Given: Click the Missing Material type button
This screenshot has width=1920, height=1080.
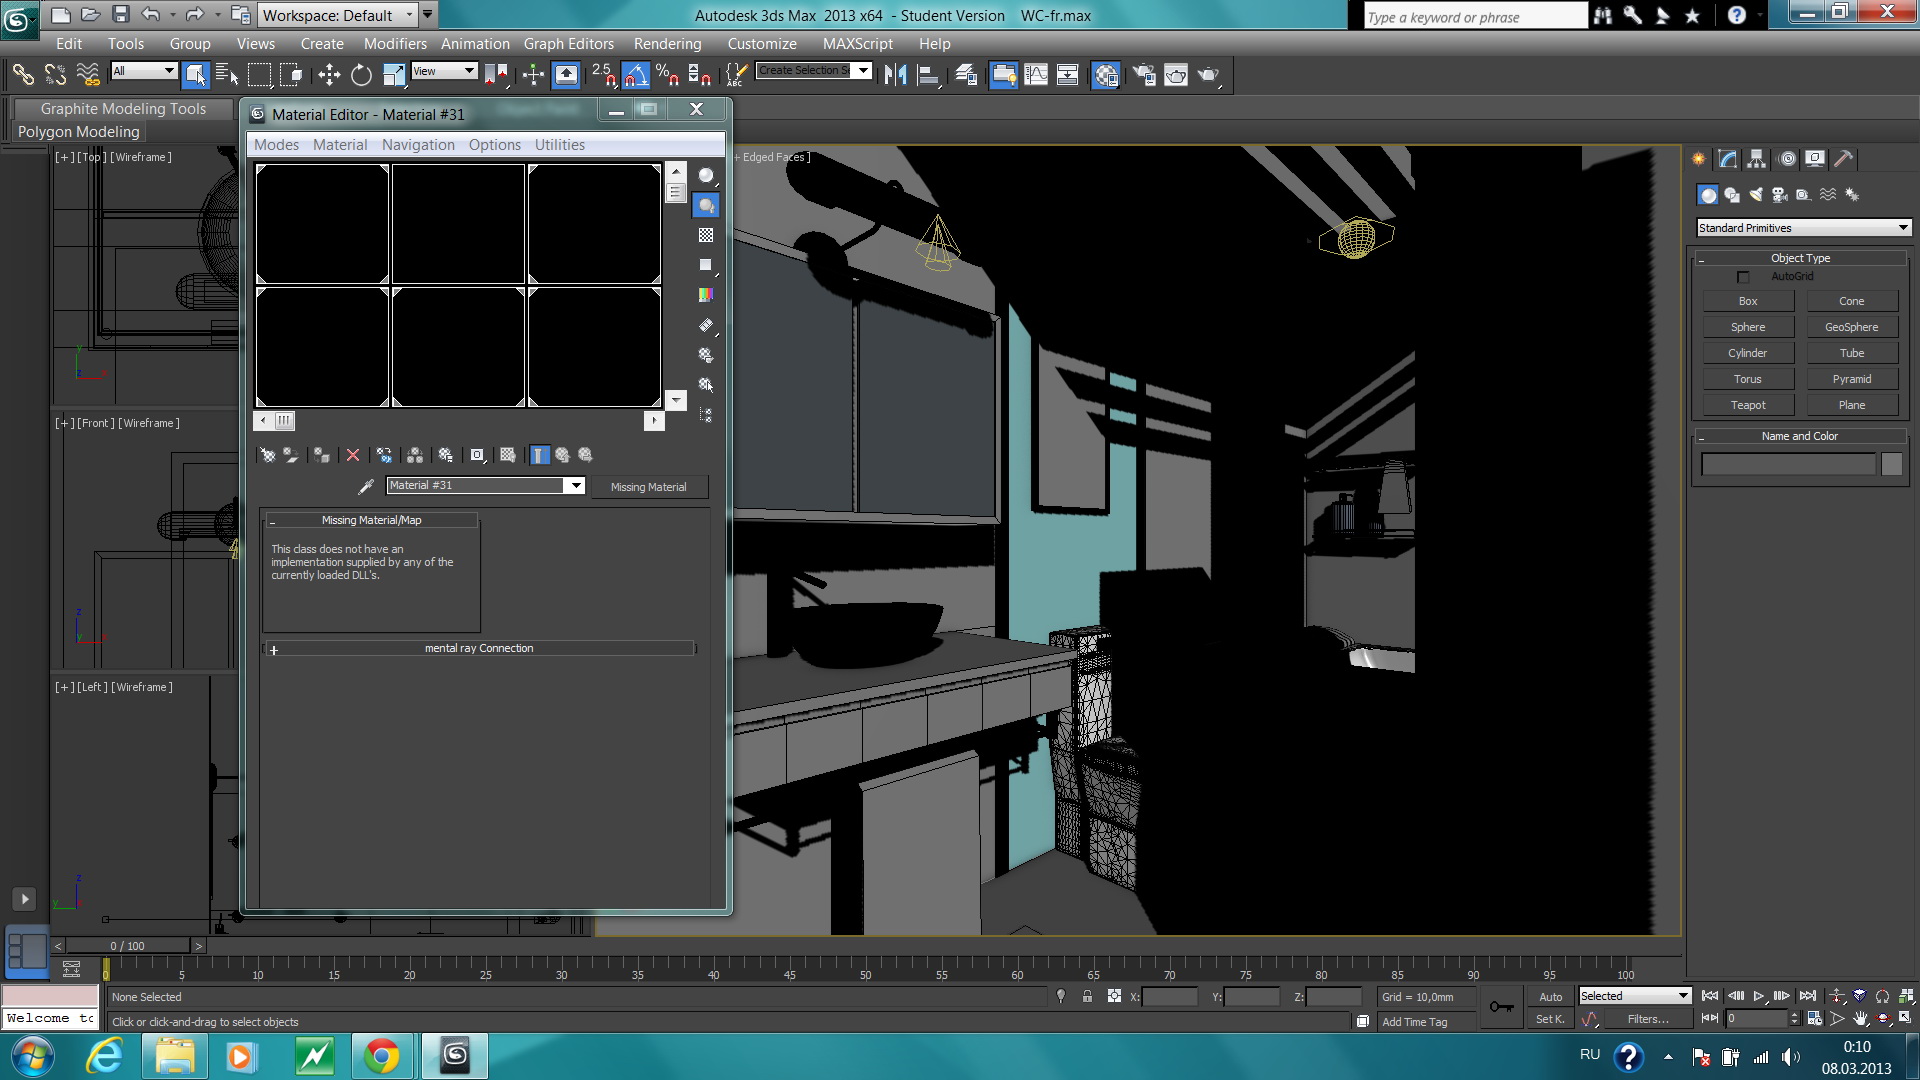Looking at the screenshot, I should click(x=648, y=487).
